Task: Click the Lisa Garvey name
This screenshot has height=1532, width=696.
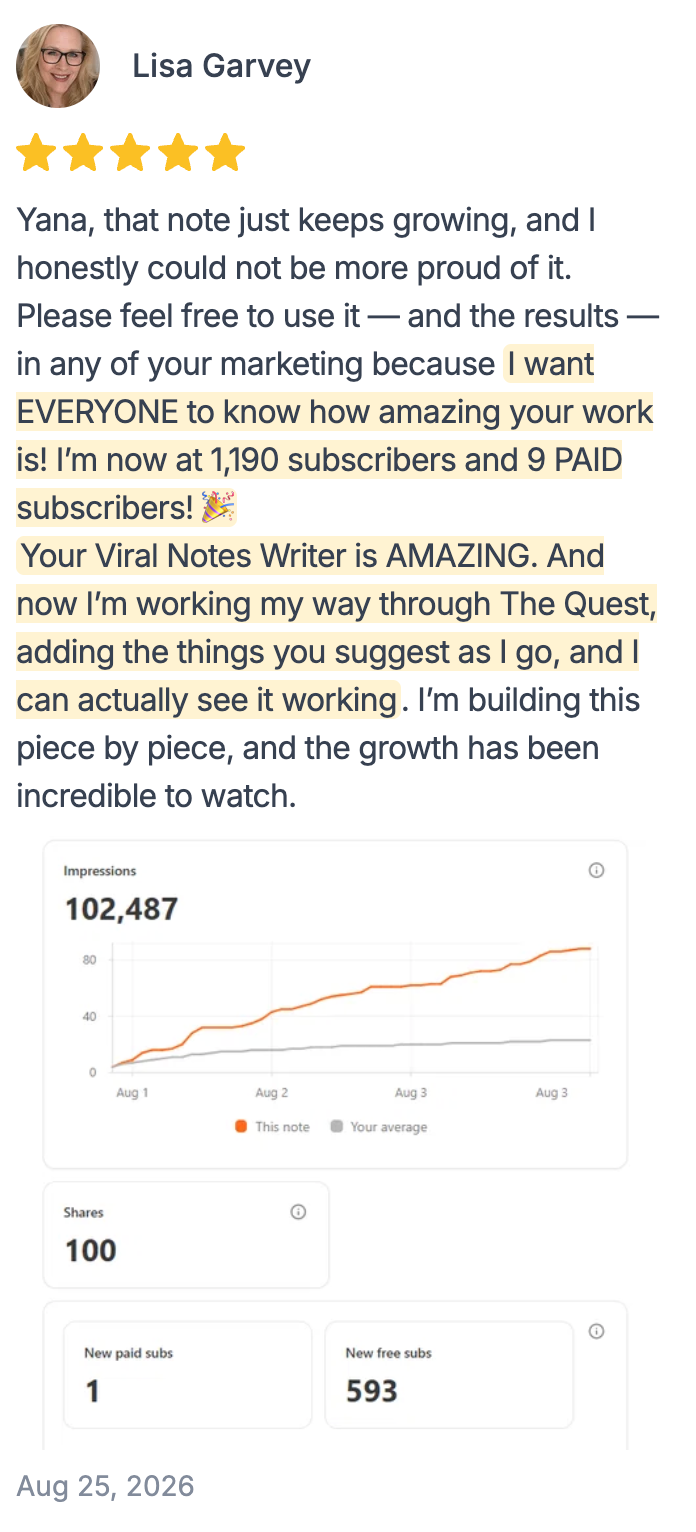Action: pos(221,66)
